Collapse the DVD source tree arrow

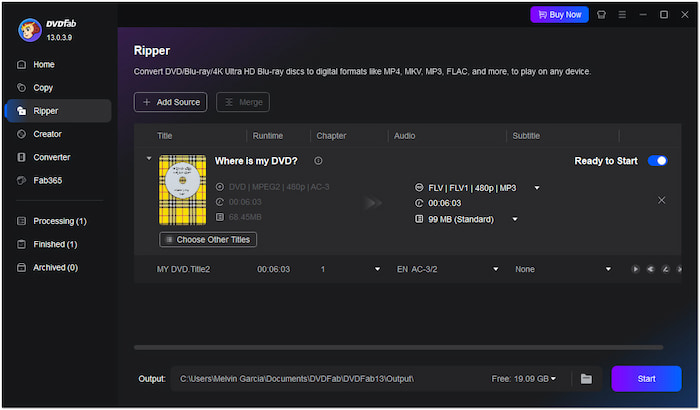(x=149, y=158)
